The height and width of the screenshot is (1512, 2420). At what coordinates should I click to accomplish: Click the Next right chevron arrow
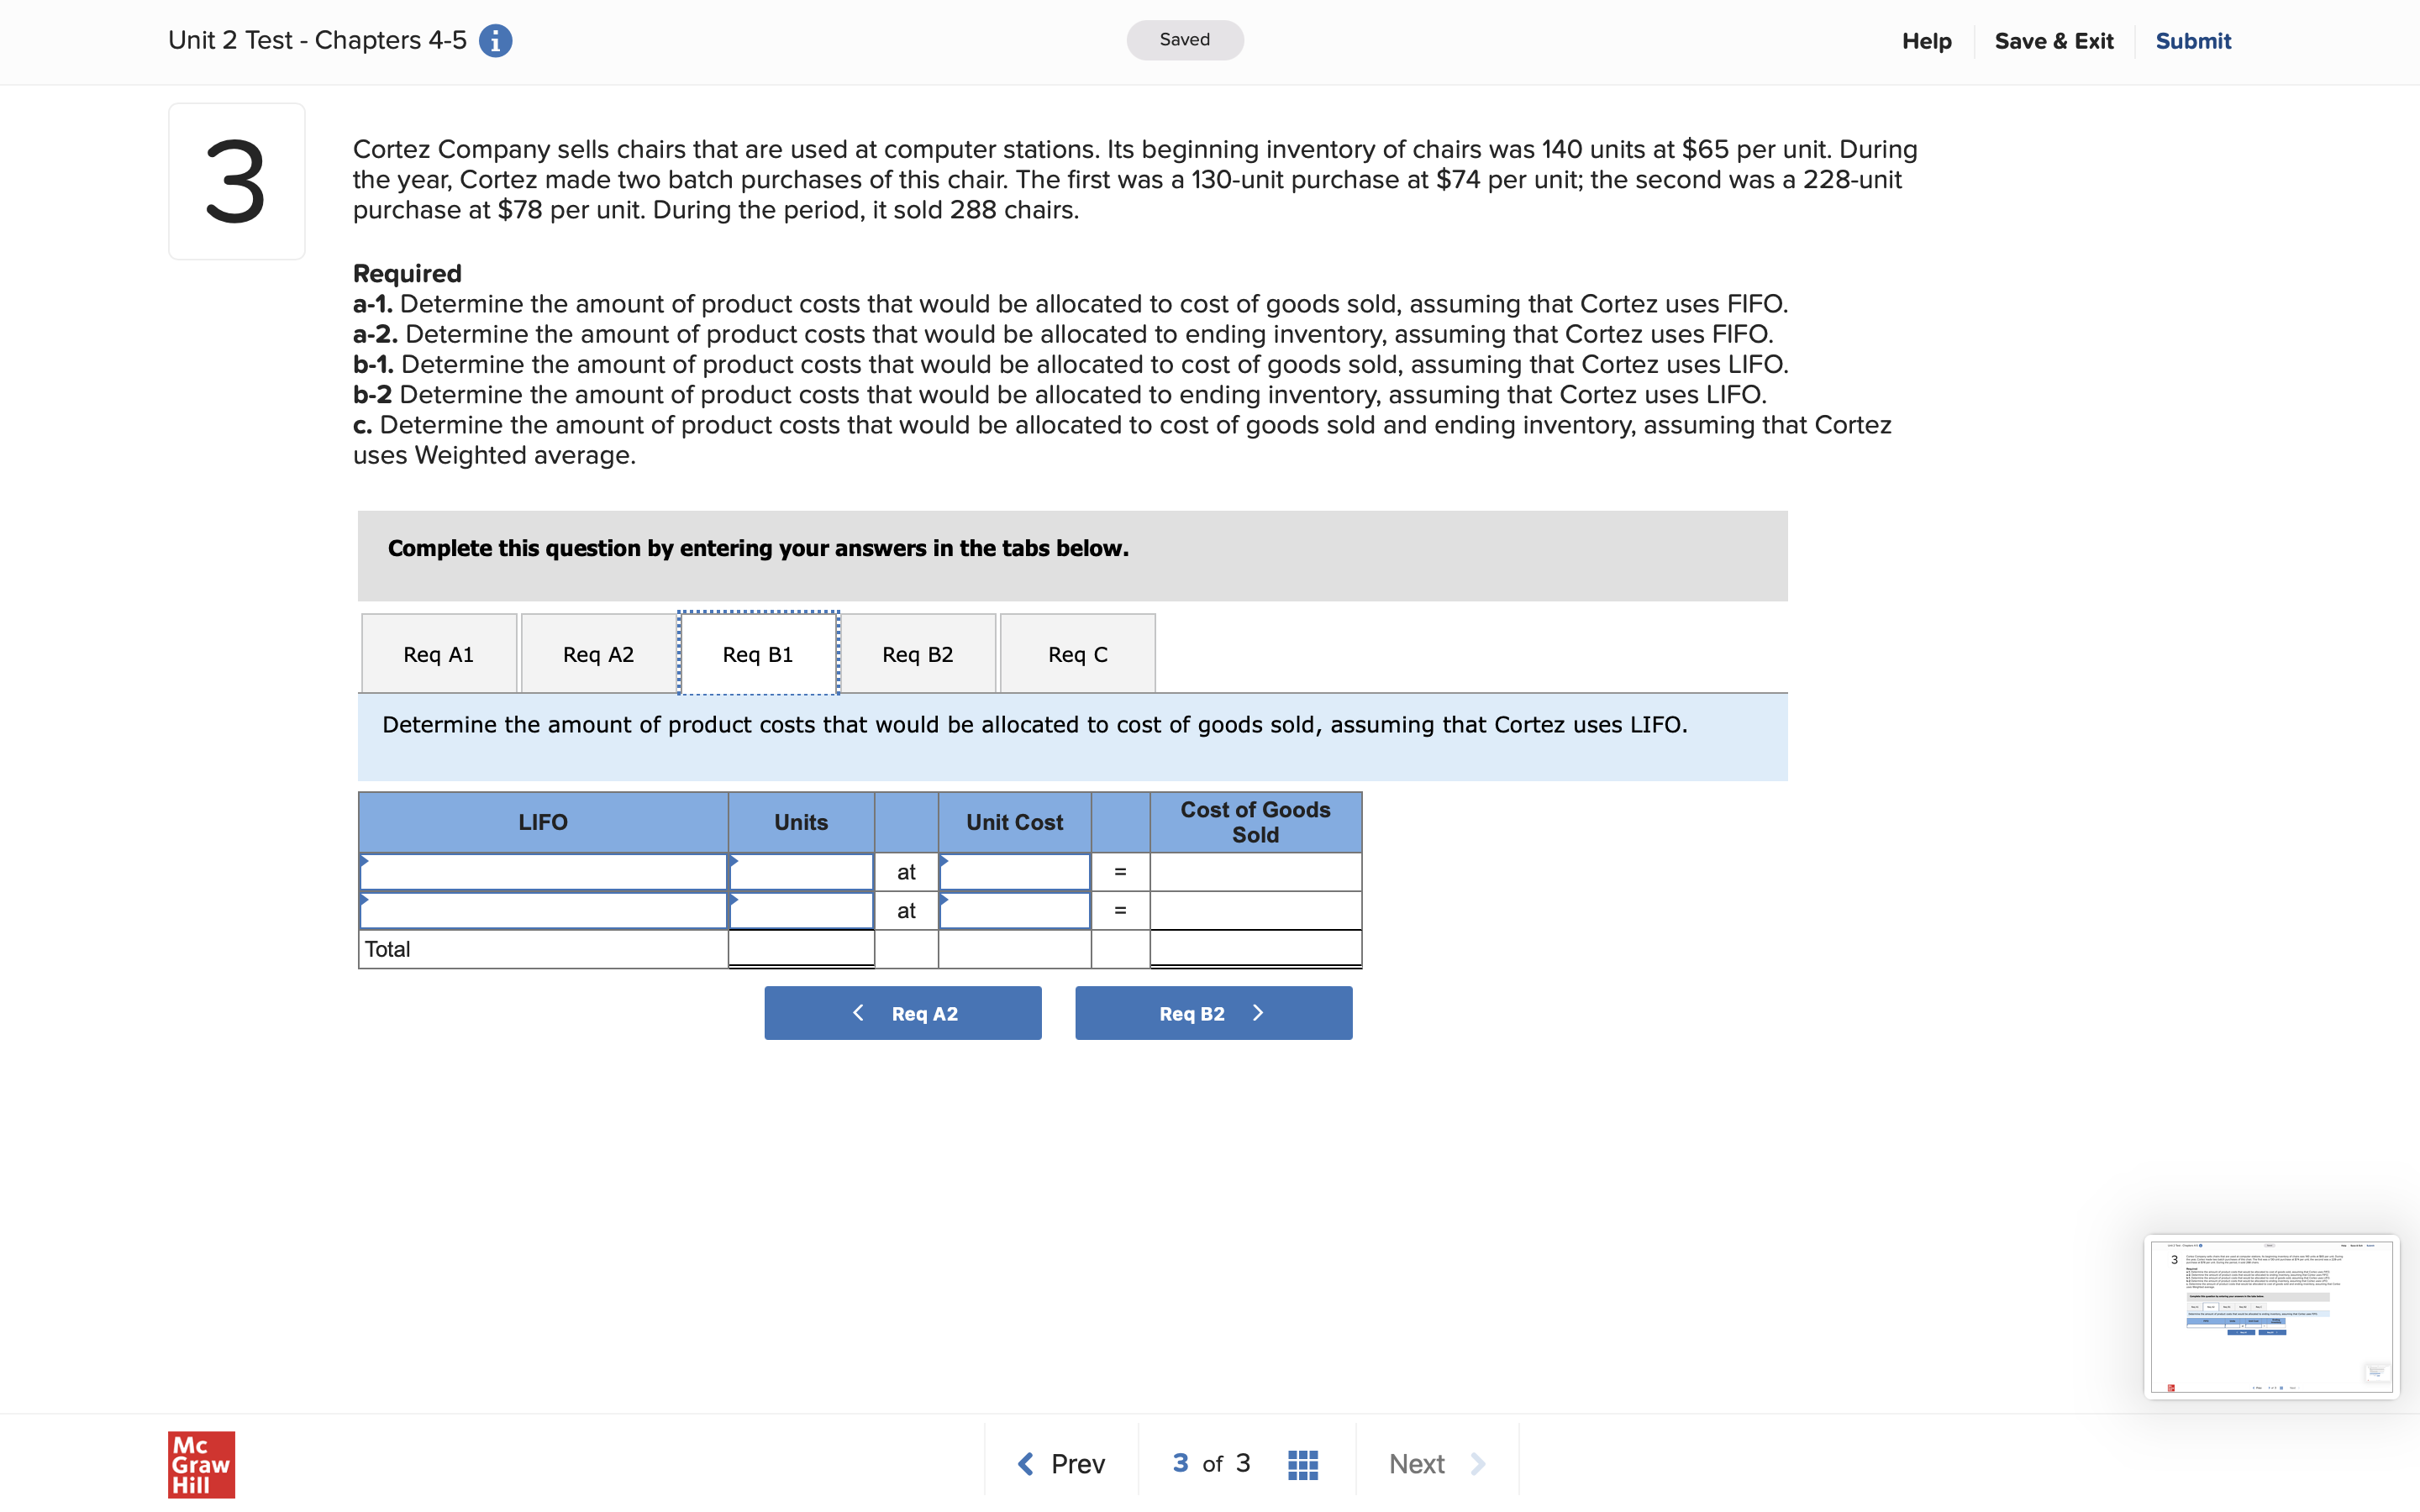click(1478, 1464)
